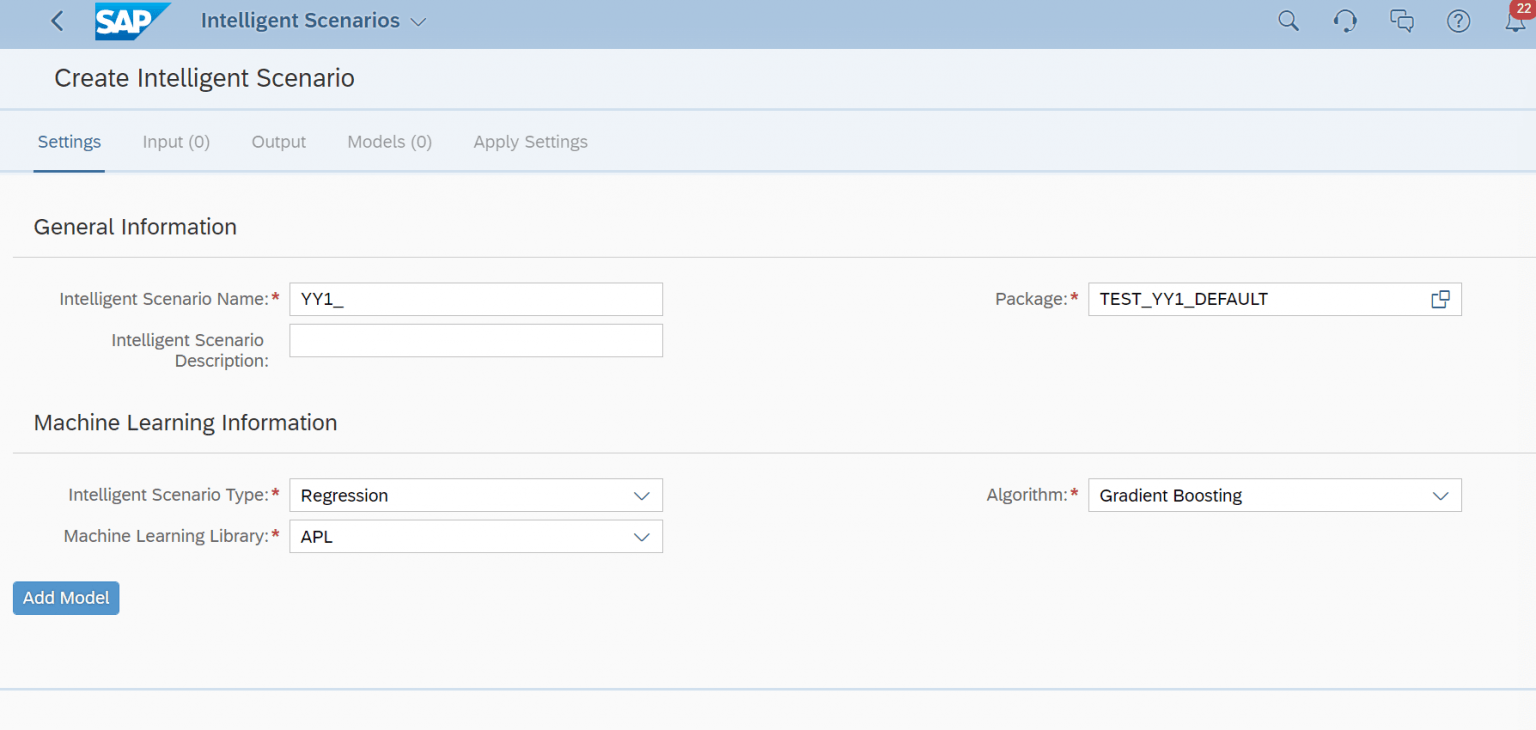Select the Apply Settings tab

click(x=530, y=141)
